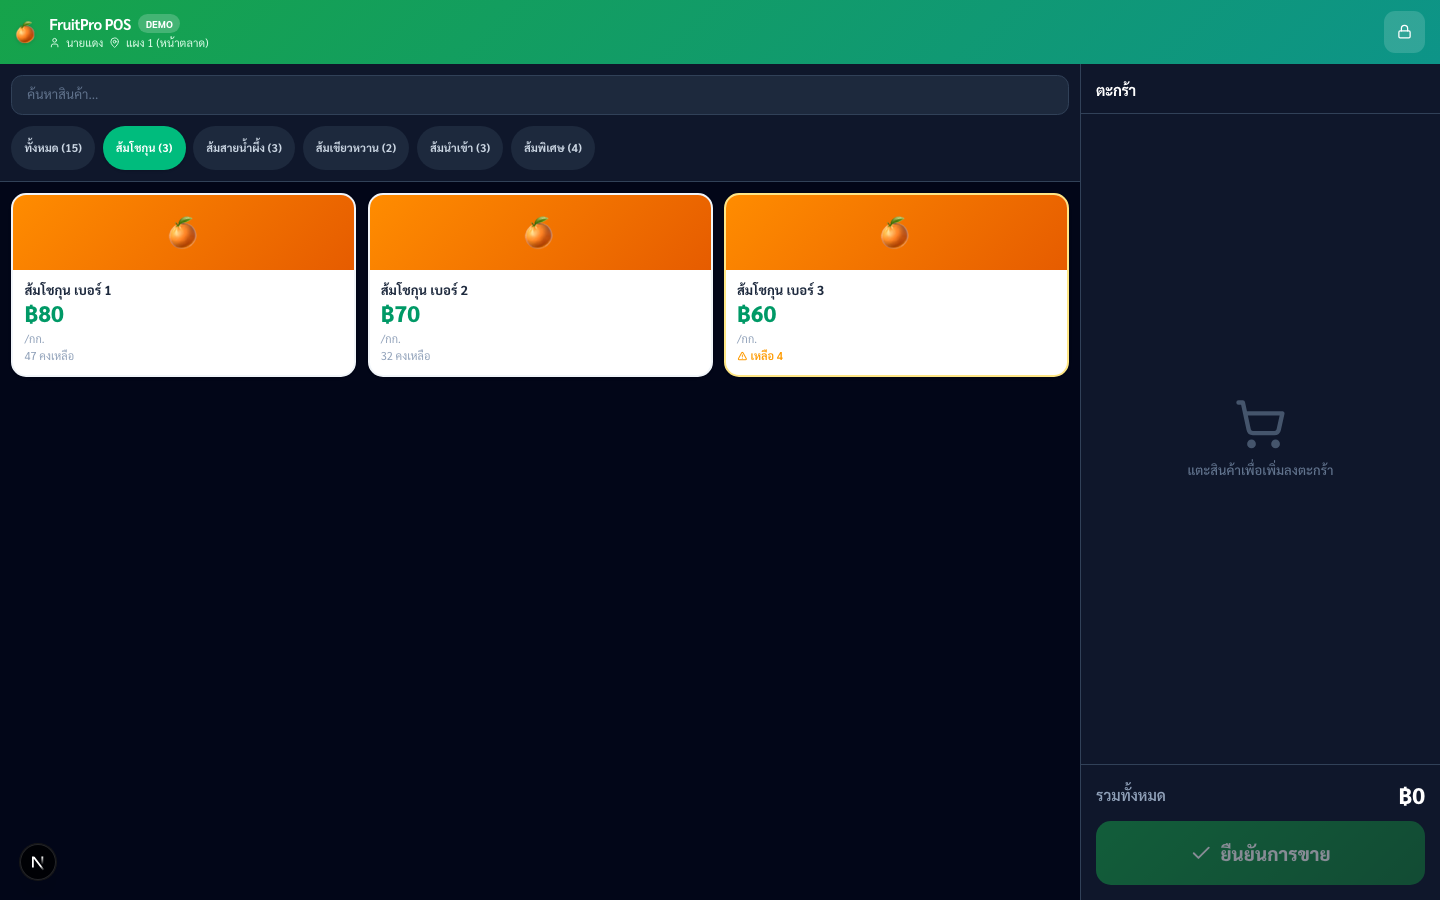
Task: Click the ฿70 price
Action: pos(400,314)
